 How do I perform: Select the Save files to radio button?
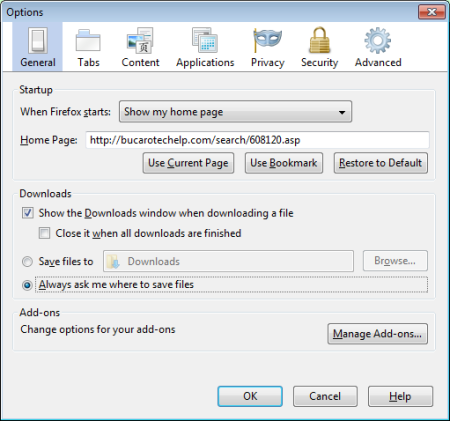27,262
